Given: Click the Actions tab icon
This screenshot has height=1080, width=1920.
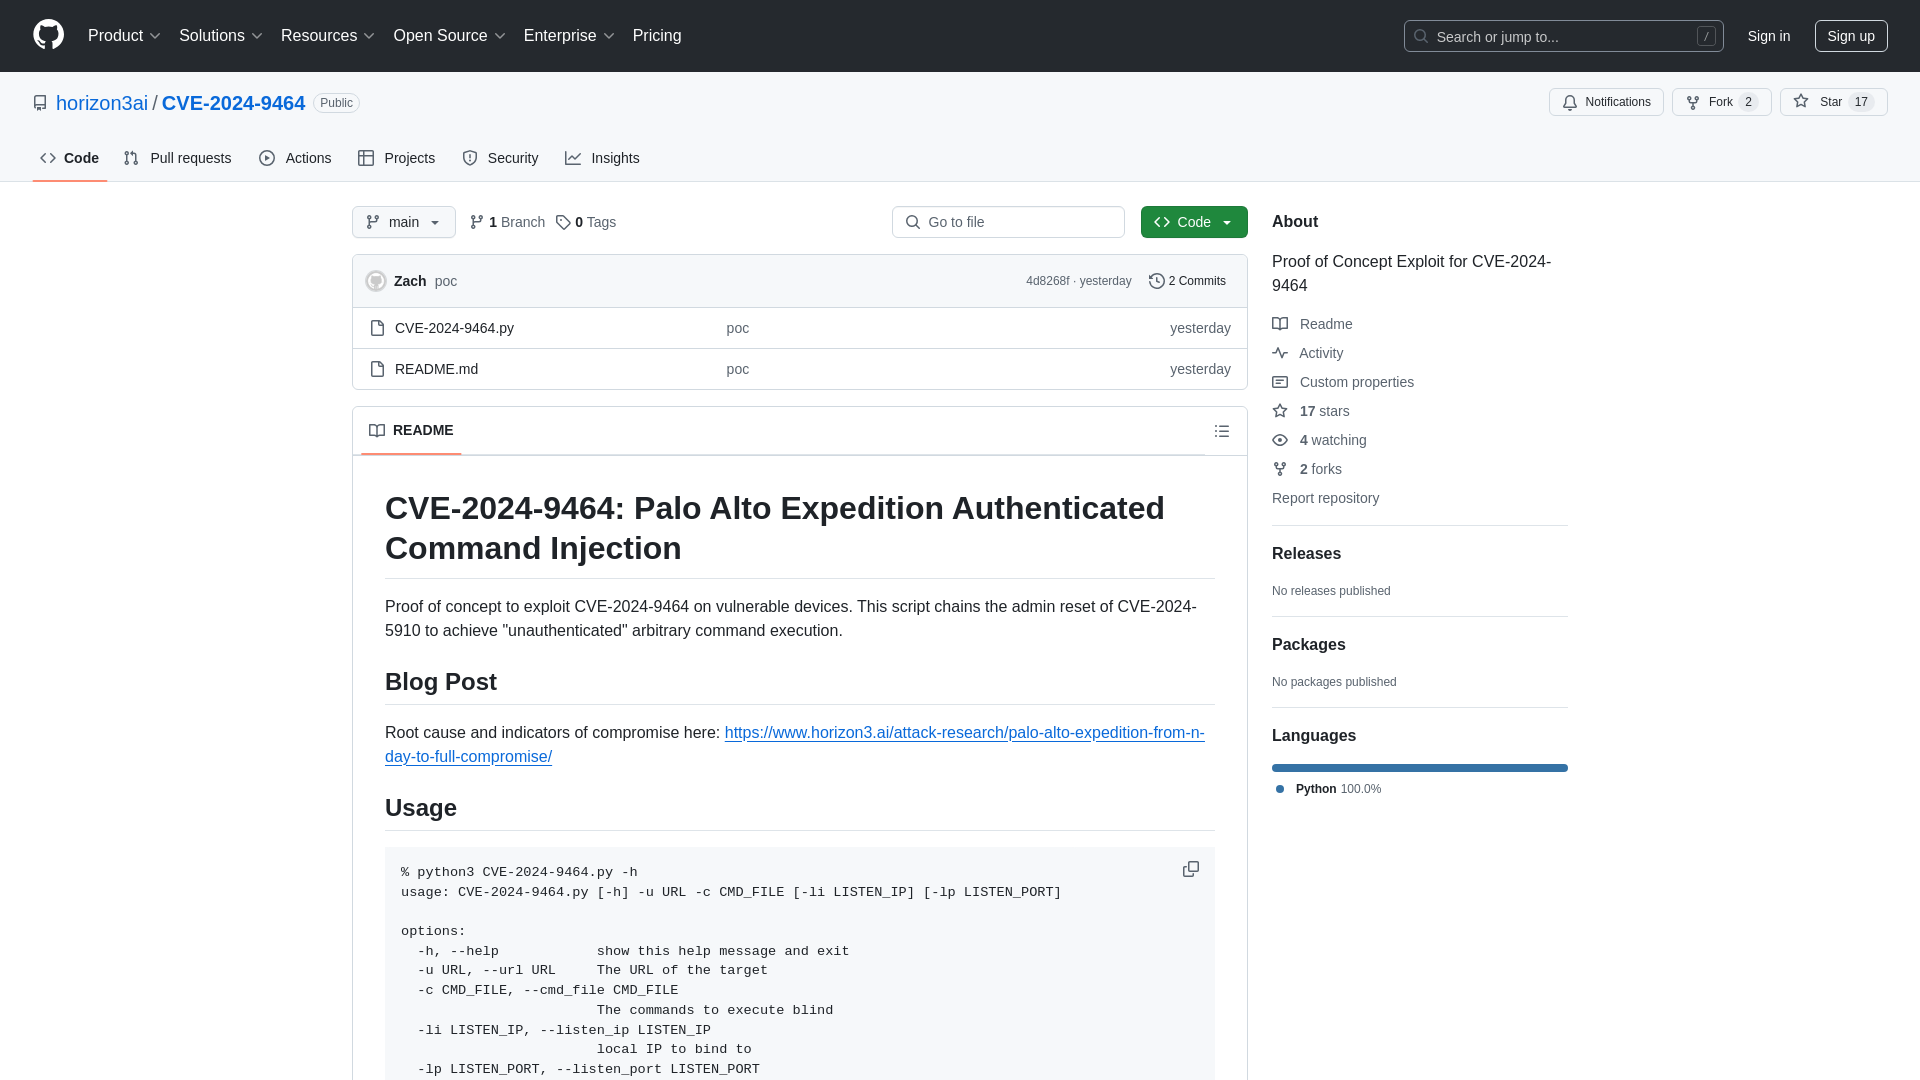Looking at the screenshot, I should pyautogui.click(x=266, y=158).
